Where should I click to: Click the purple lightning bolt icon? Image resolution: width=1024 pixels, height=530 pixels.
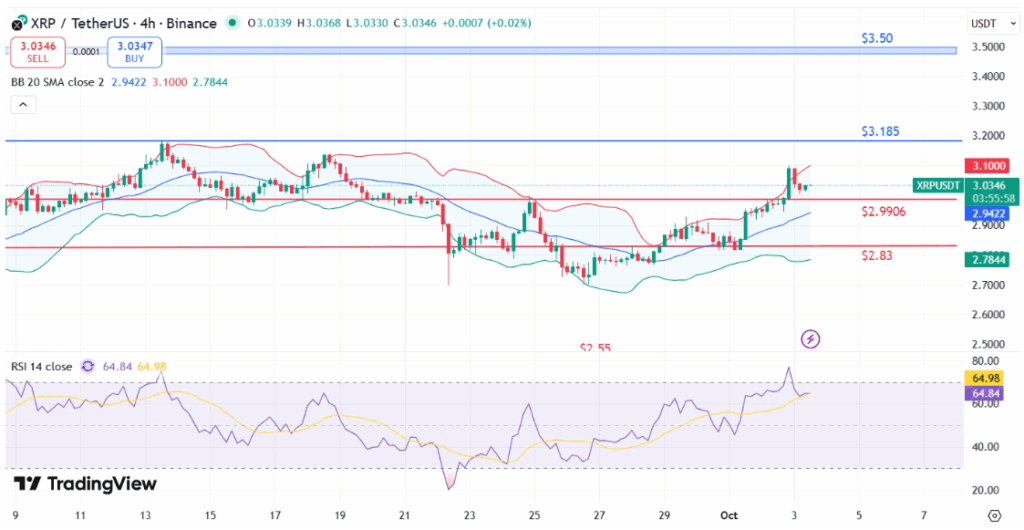pyautogui.click(x=811, y=339)
